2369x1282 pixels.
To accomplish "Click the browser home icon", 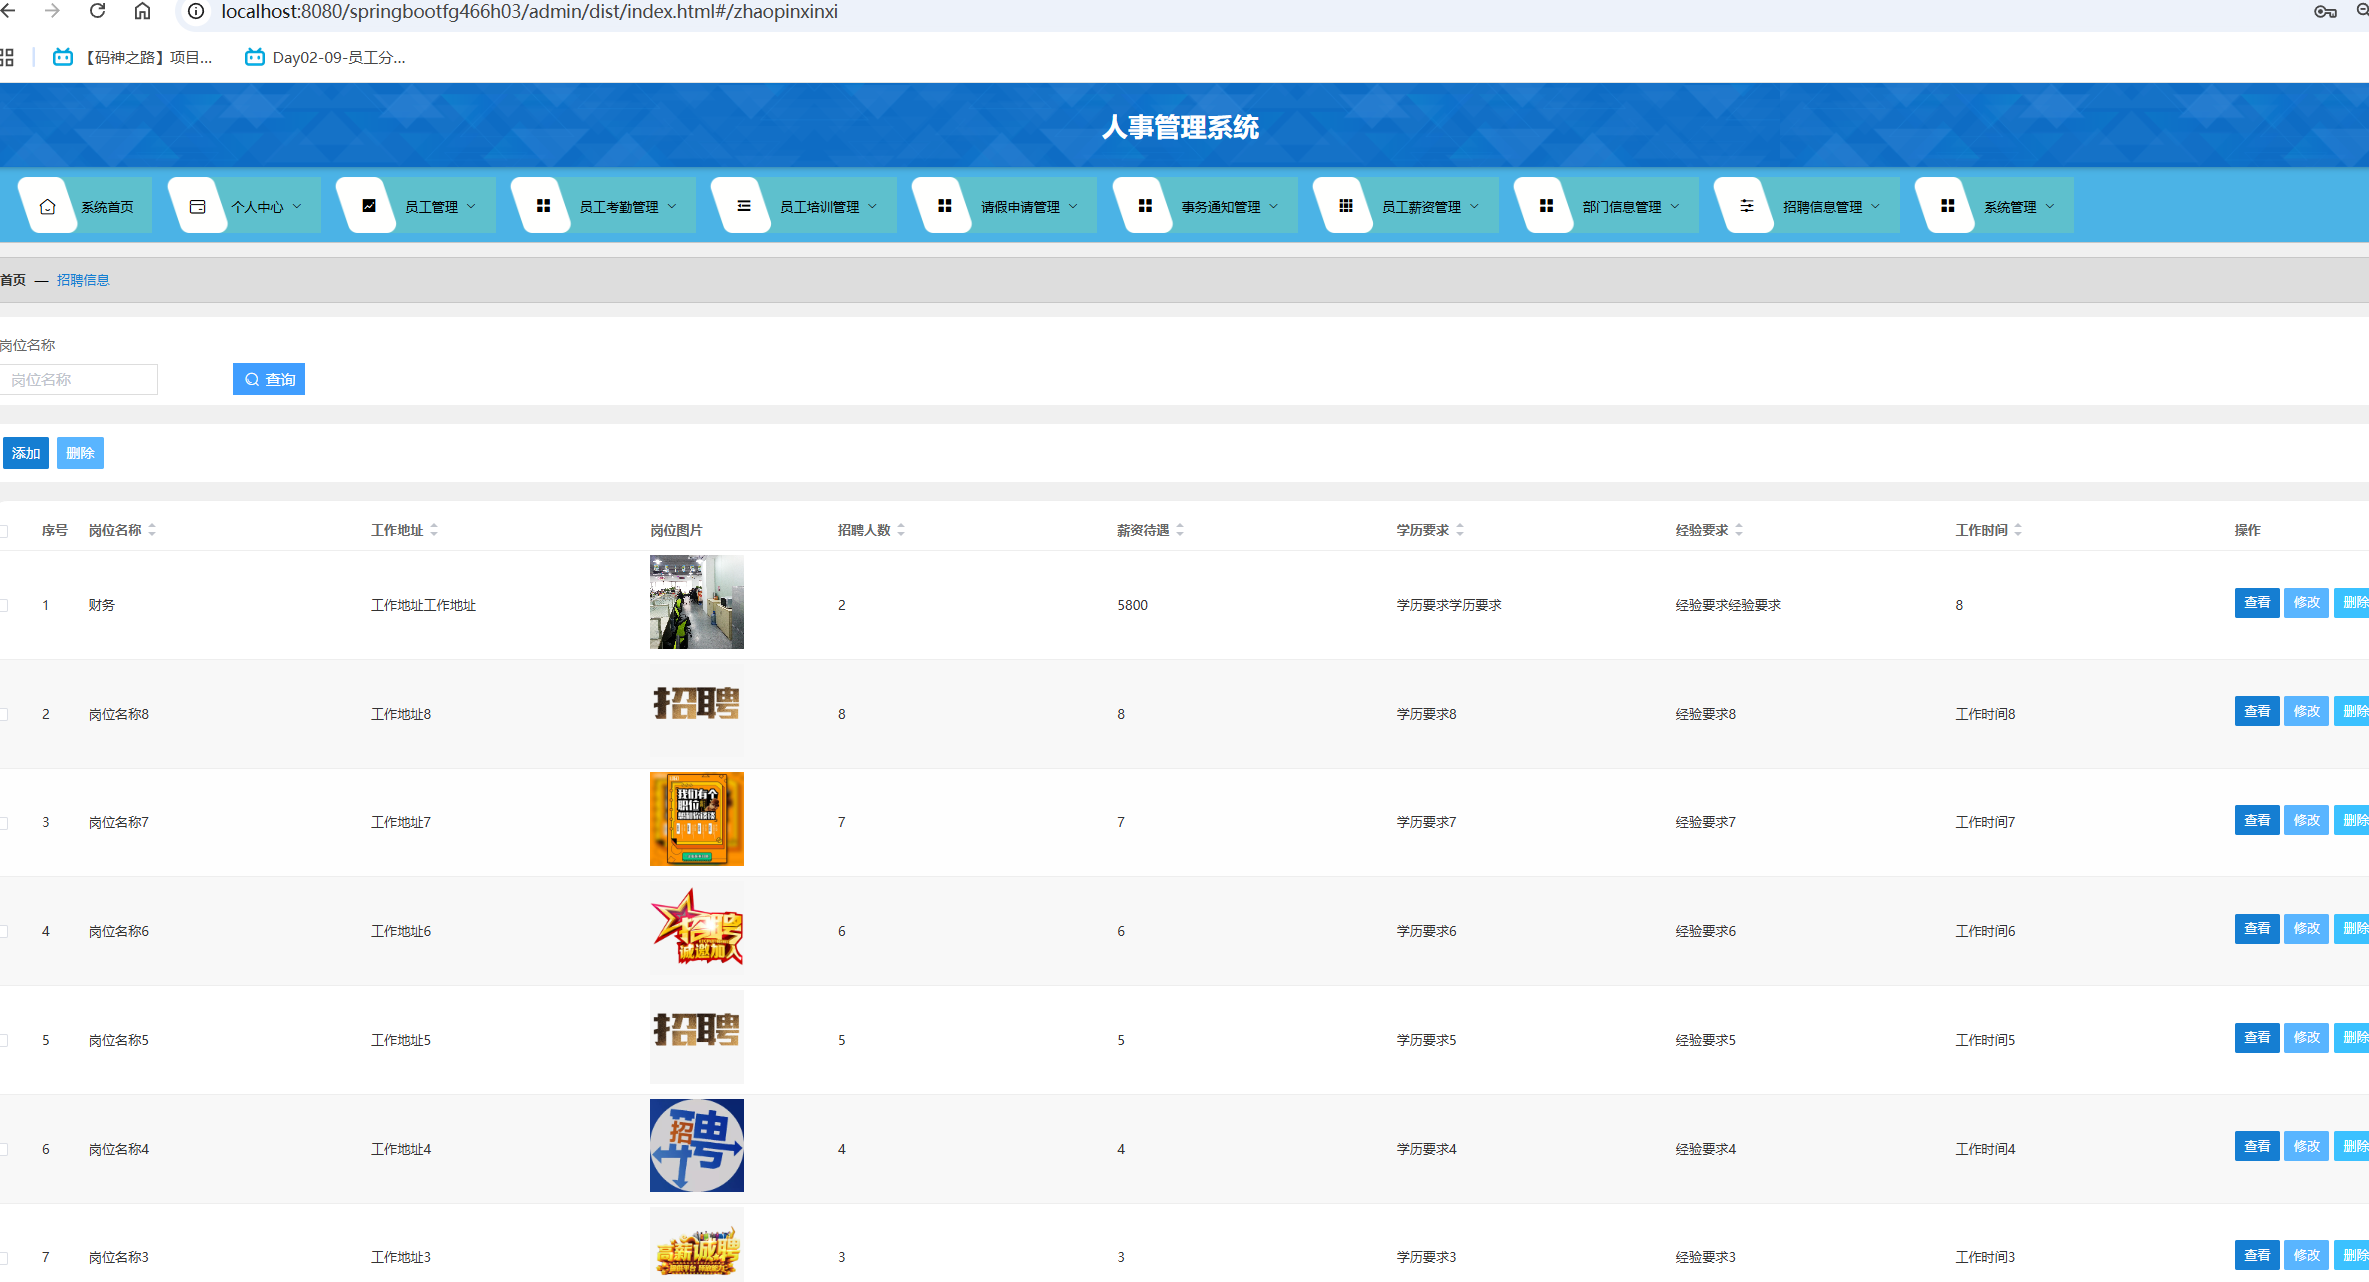I will pyautogui.click(x=142, y=11).
